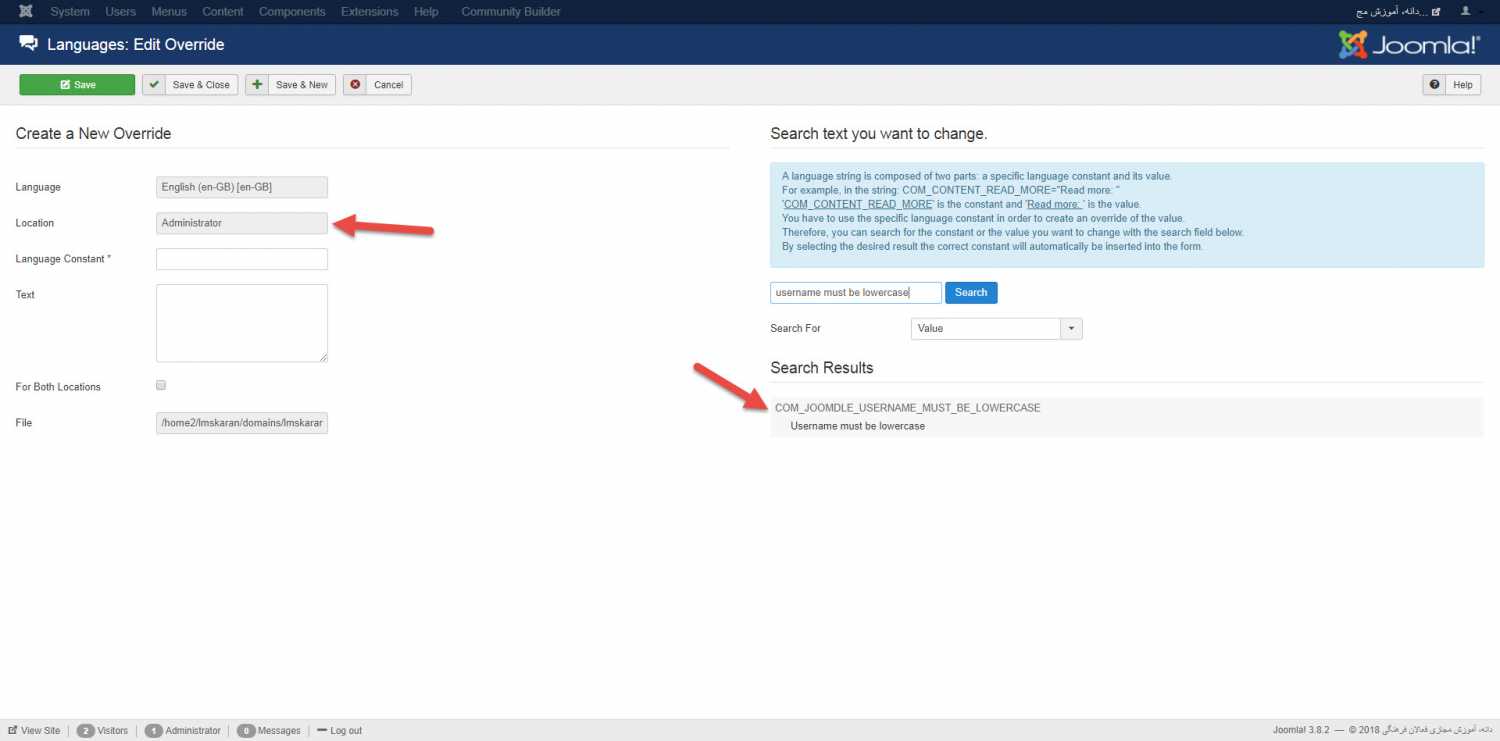Open the Extensions menu

369,12
